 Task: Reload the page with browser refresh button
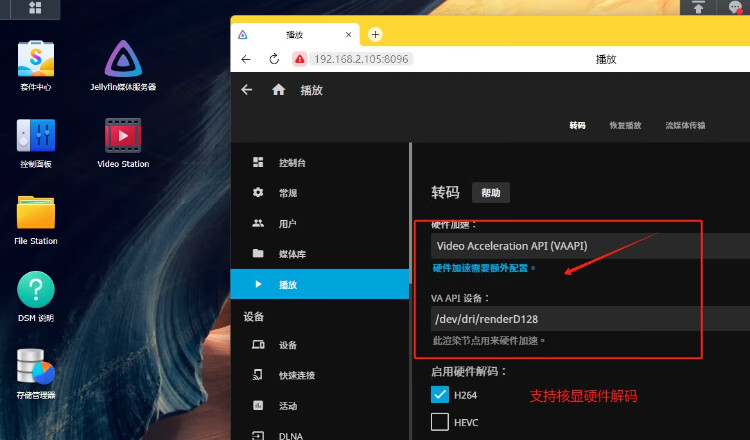(273, 59)
